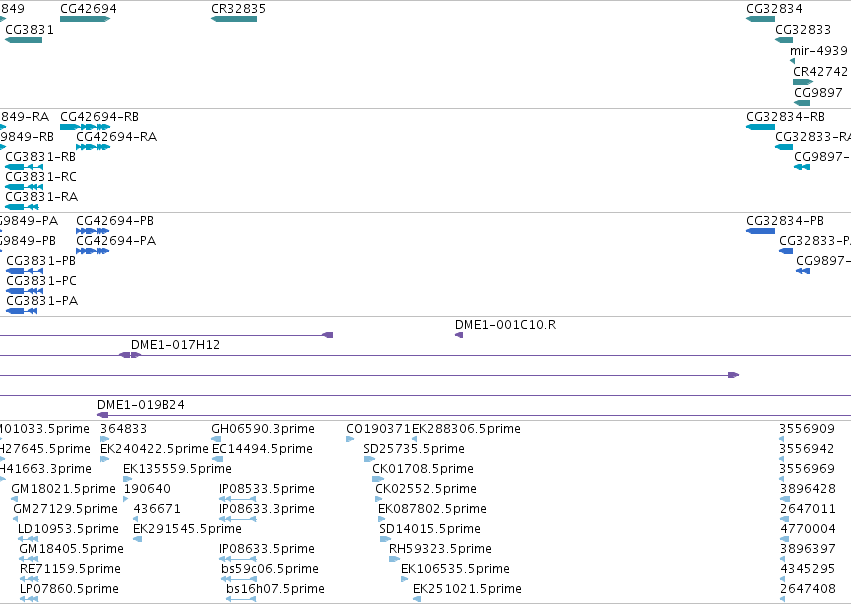The height and width of the screenshot is (604, 851).
Task: Click EST EK106535.5prime label
Action: point(455,569)
